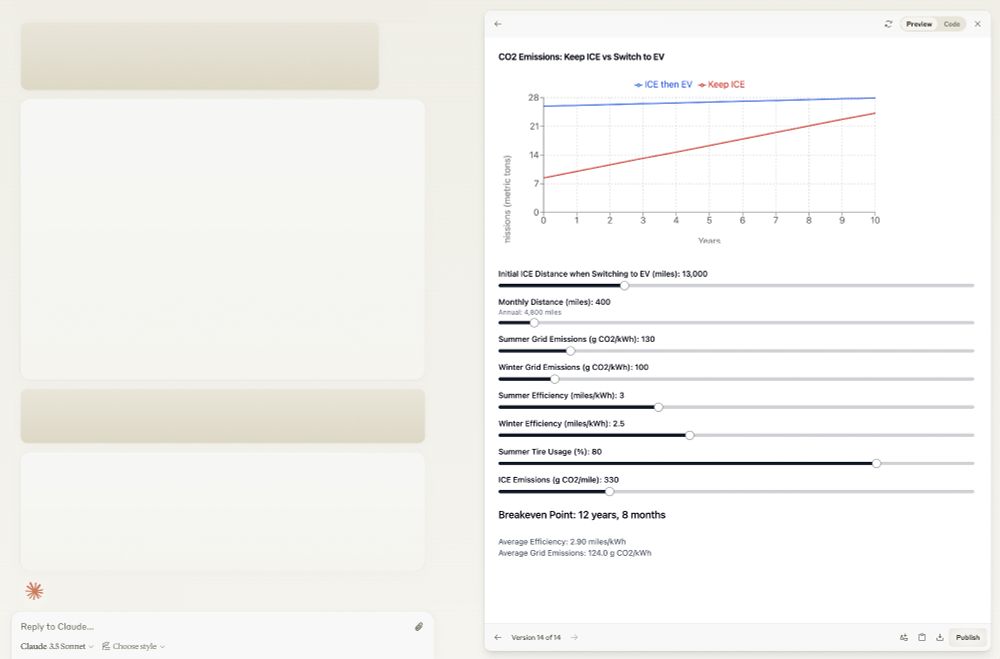The width and height of the screenshot is (1000, 659).
Task: Click the back arrow above the artifact
Action: (498, 23)
